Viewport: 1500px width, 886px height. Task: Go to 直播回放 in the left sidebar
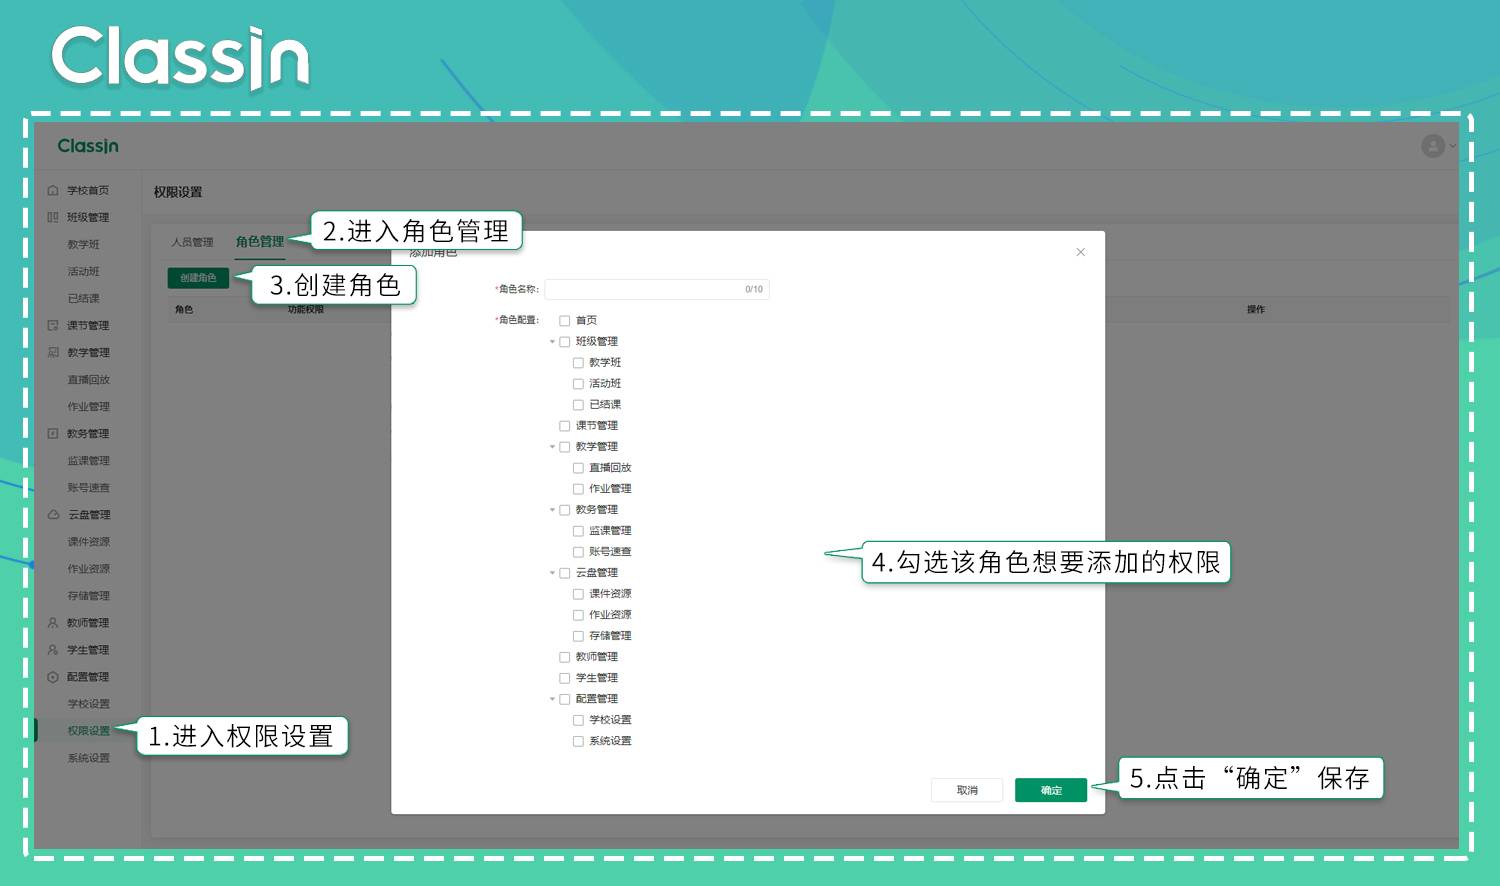pos(89,379)
